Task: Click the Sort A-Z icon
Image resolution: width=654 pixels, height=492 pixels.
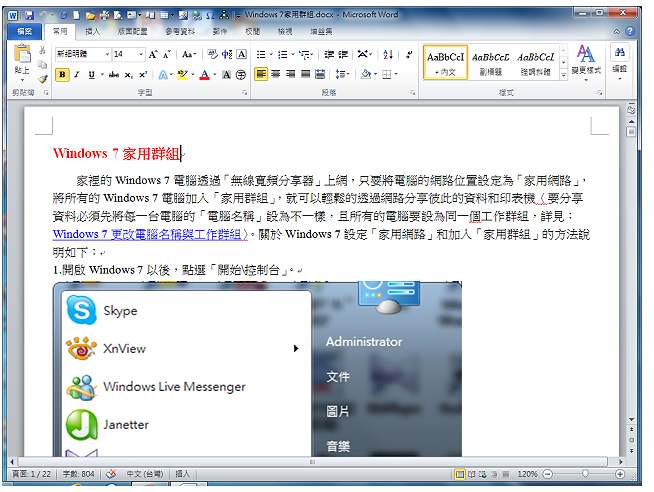Action: tap(388, 55)
